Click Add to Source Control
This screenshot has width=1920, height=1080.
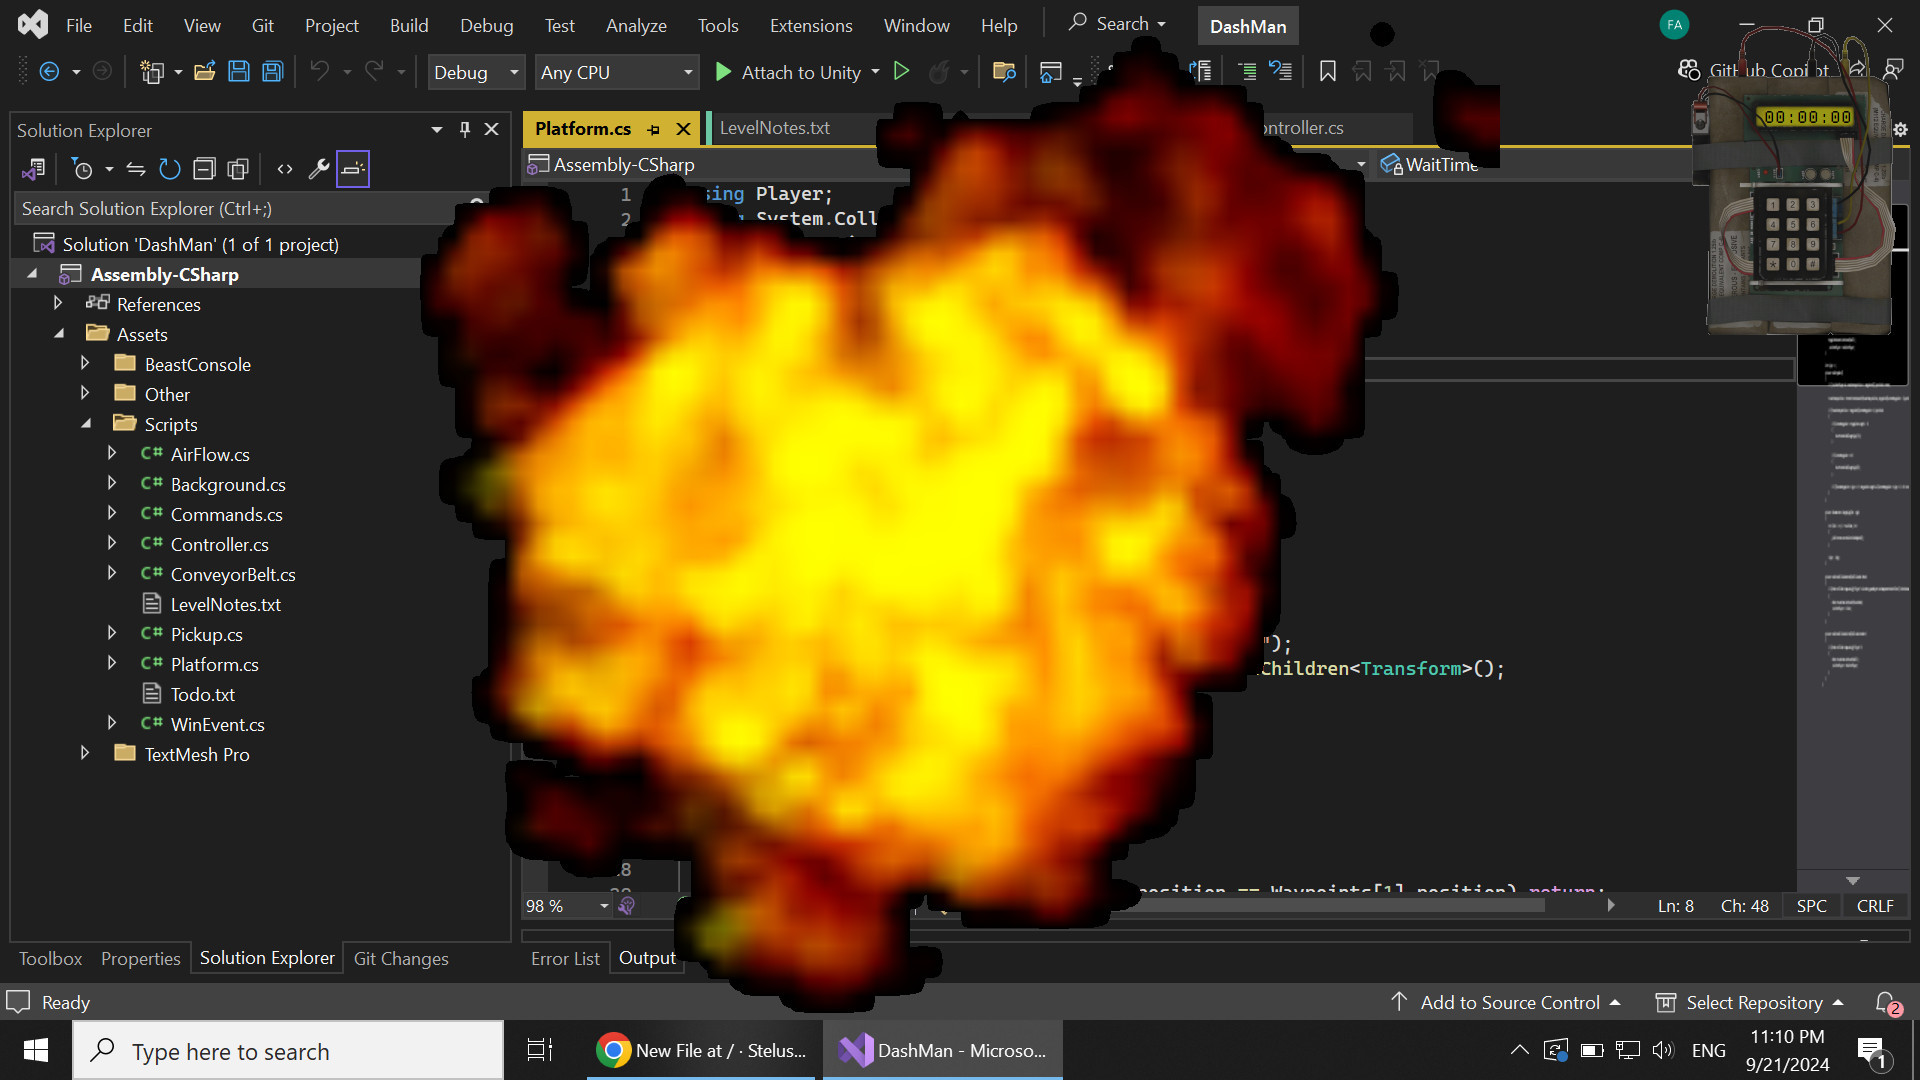click(x=1509, y=1002)
